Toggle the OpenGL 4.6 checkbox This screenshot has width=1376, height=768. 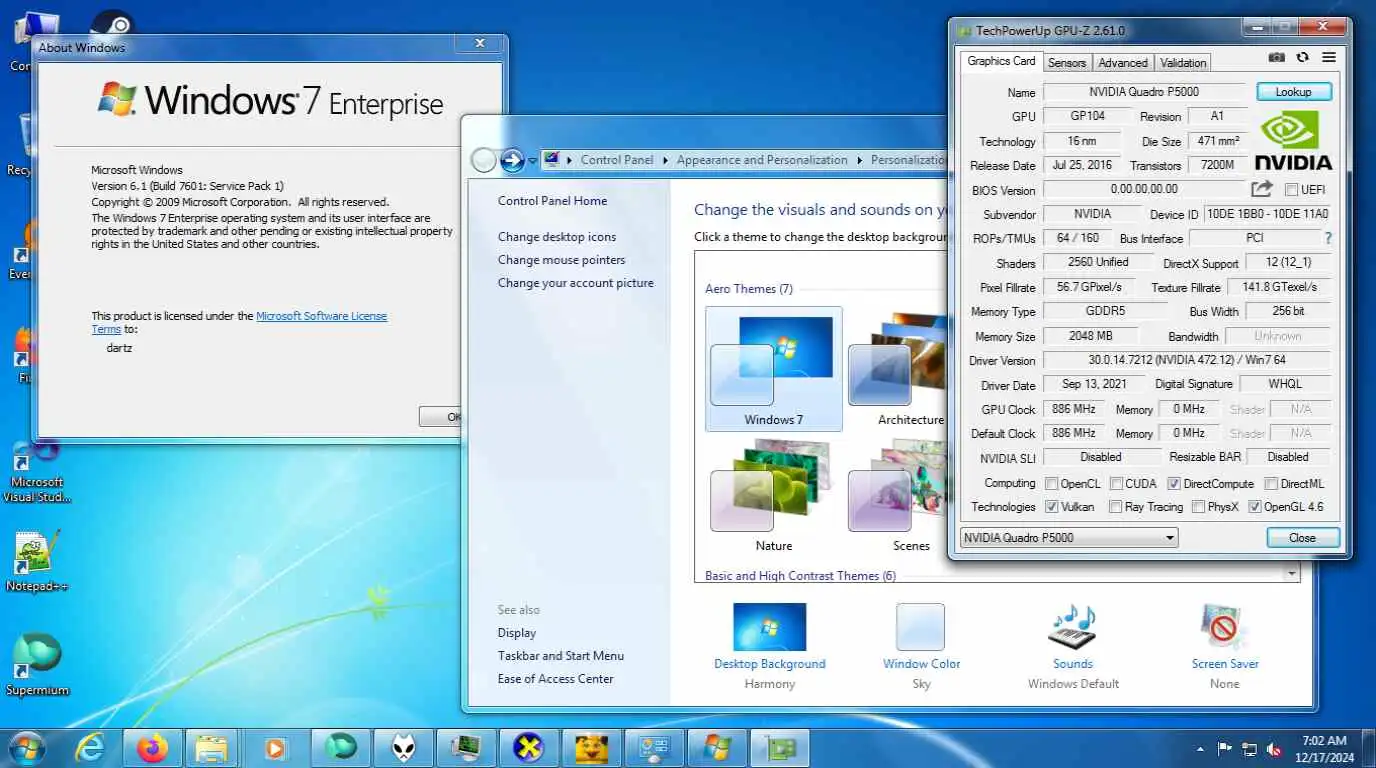[1255, 507]
